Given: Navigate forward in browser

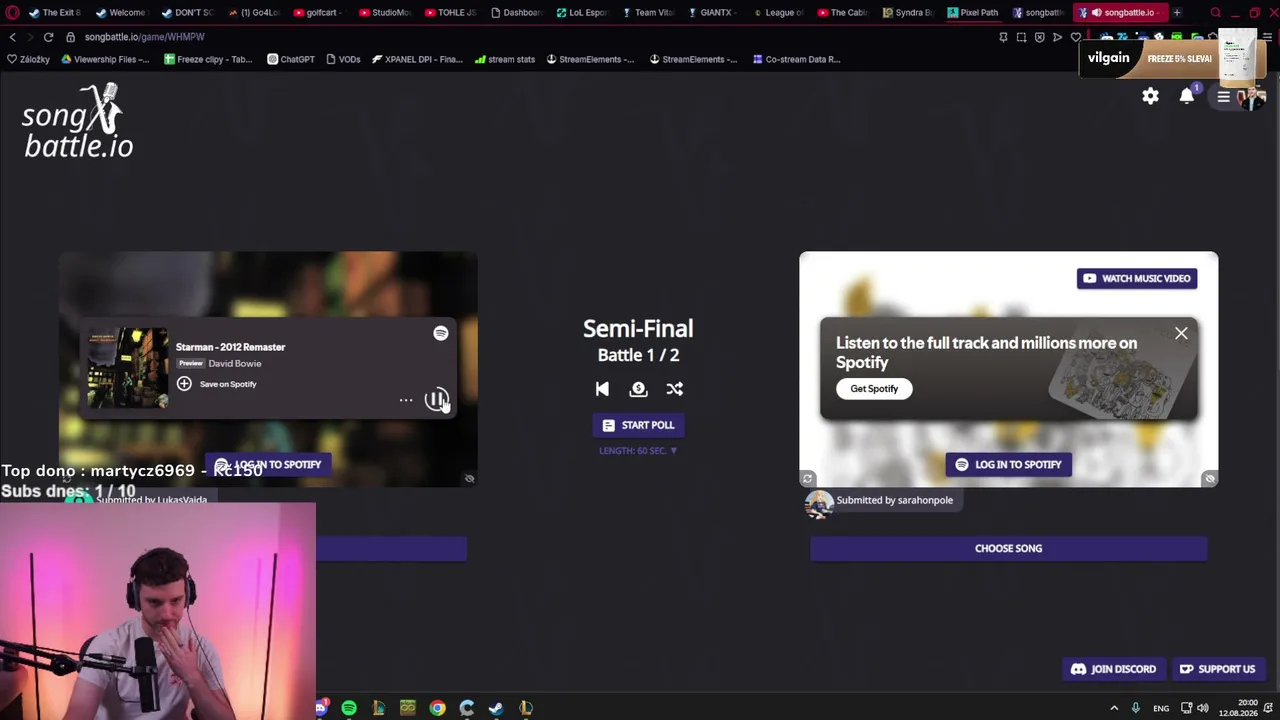Looking at the screenshot, I should point(30,37).
